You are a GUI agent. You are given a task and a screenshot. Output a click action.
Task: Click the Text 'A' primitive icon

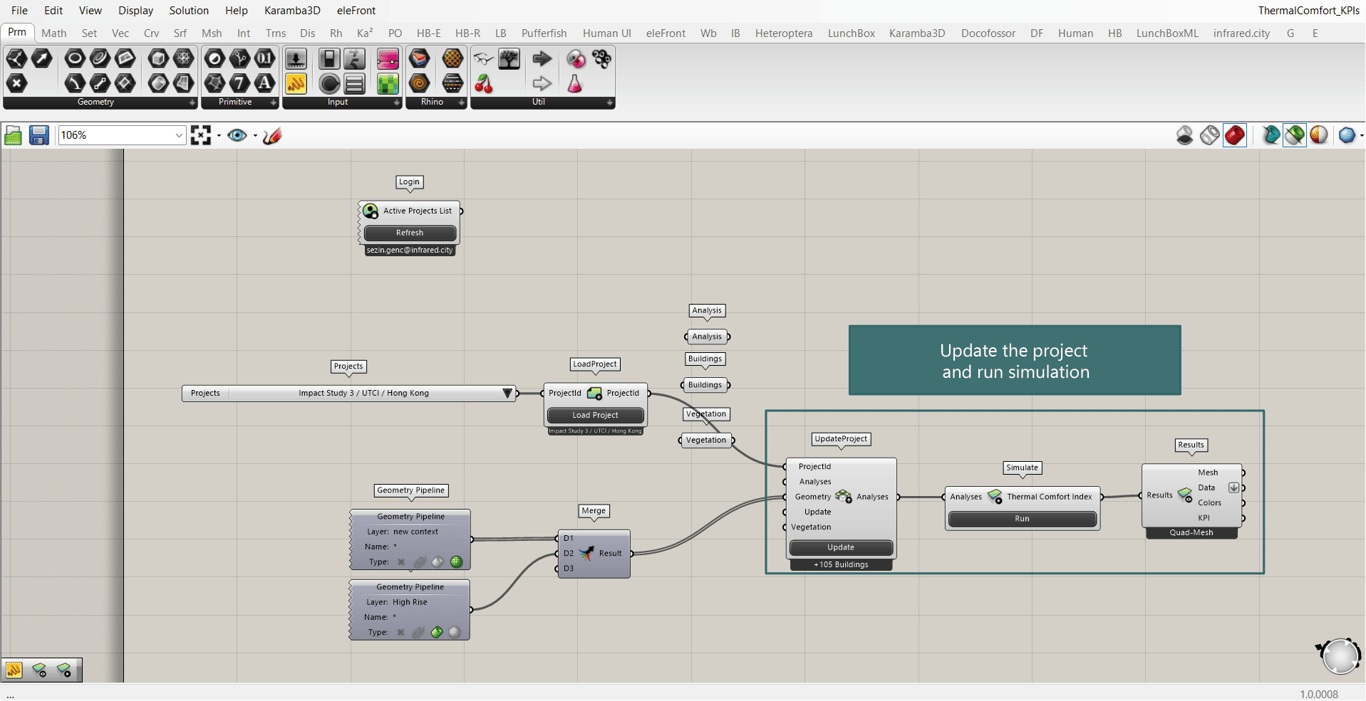click(265, 84)
